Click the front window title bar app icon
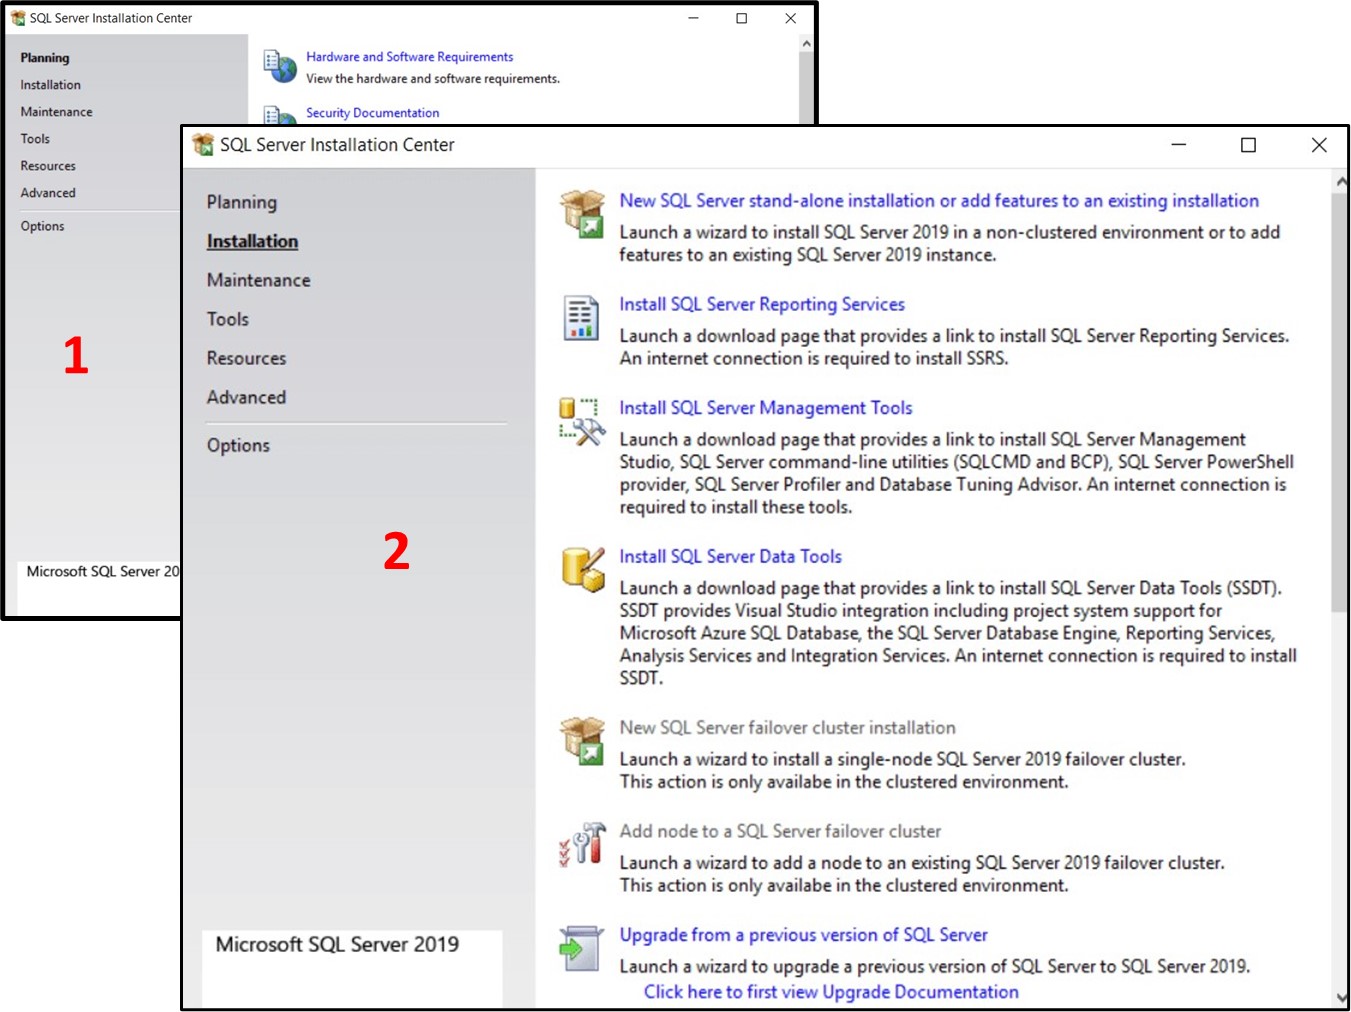This screenshot has width=1351, height=1012. click(x=203, y=145)
